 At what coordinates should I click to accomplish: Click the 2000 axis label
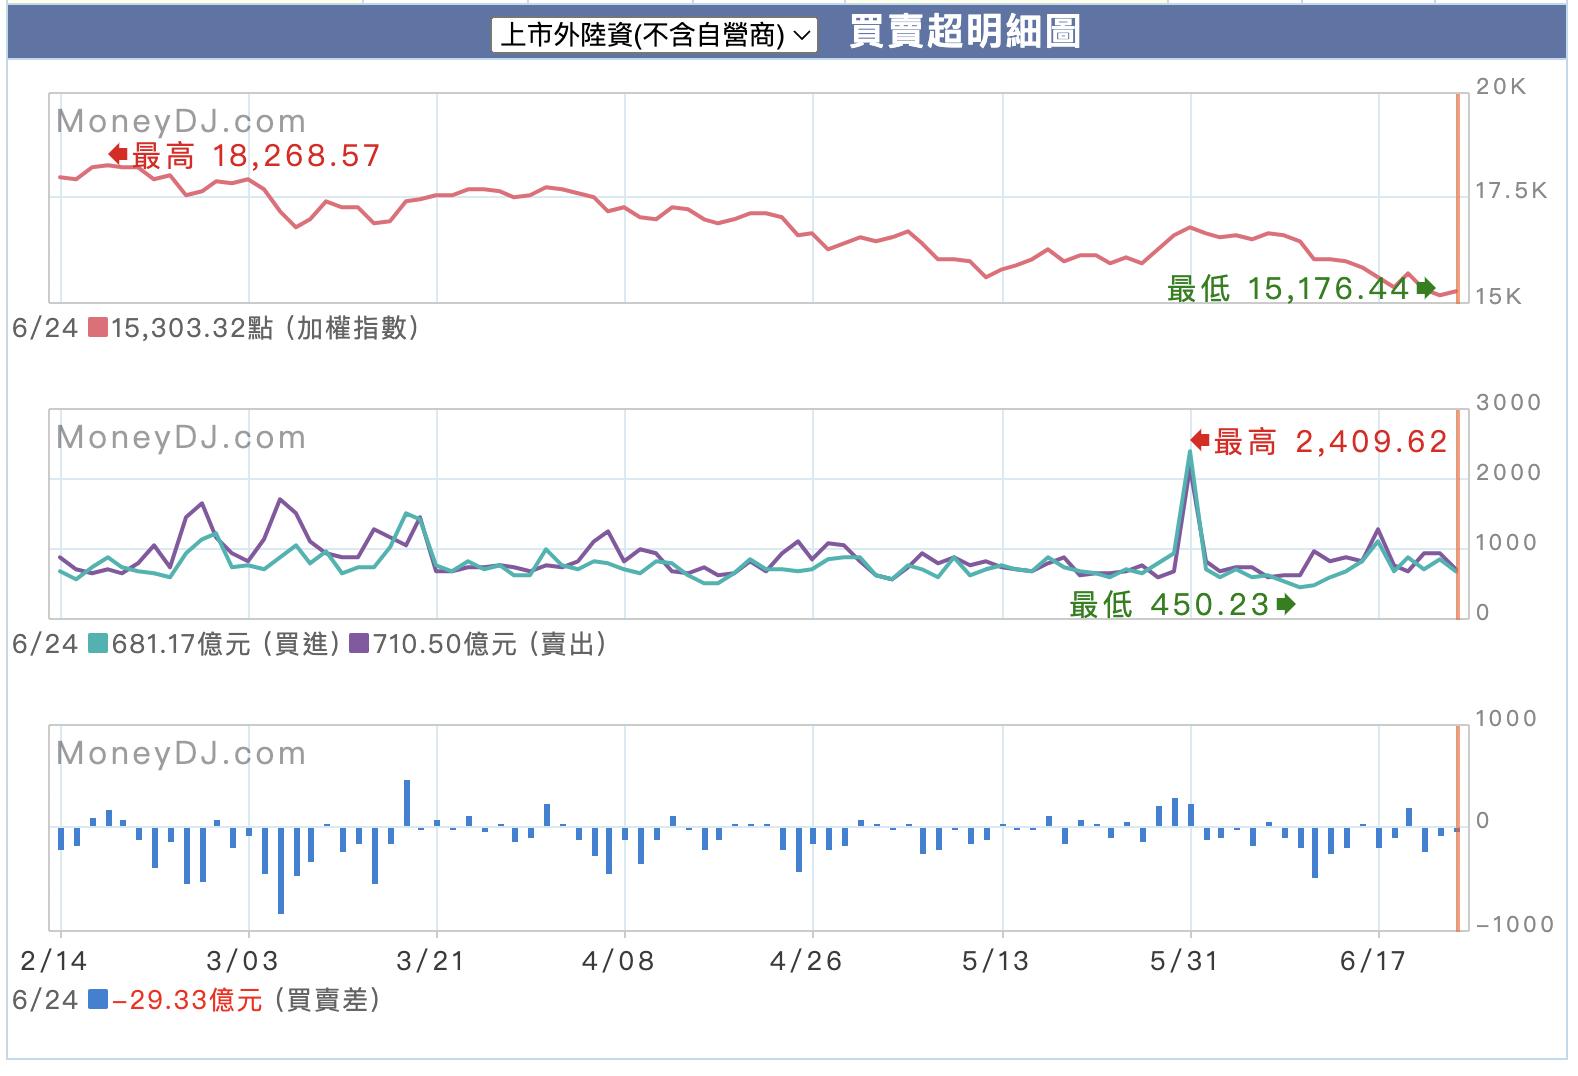pyautogui.click(x=1508, y=472)
